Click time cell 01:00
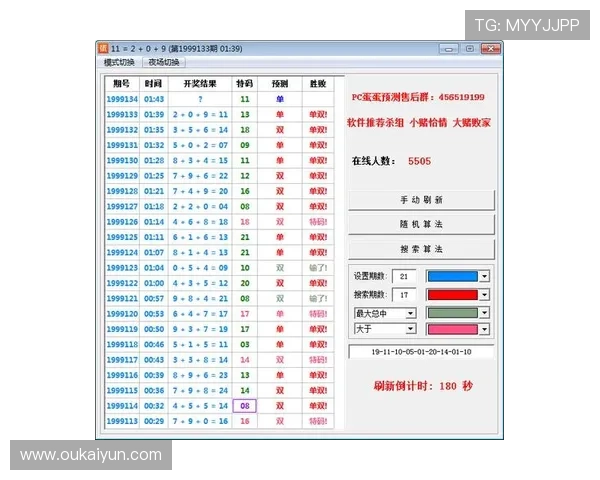The width and height of the screenshot is (600, 480). [x=154, y=283]
